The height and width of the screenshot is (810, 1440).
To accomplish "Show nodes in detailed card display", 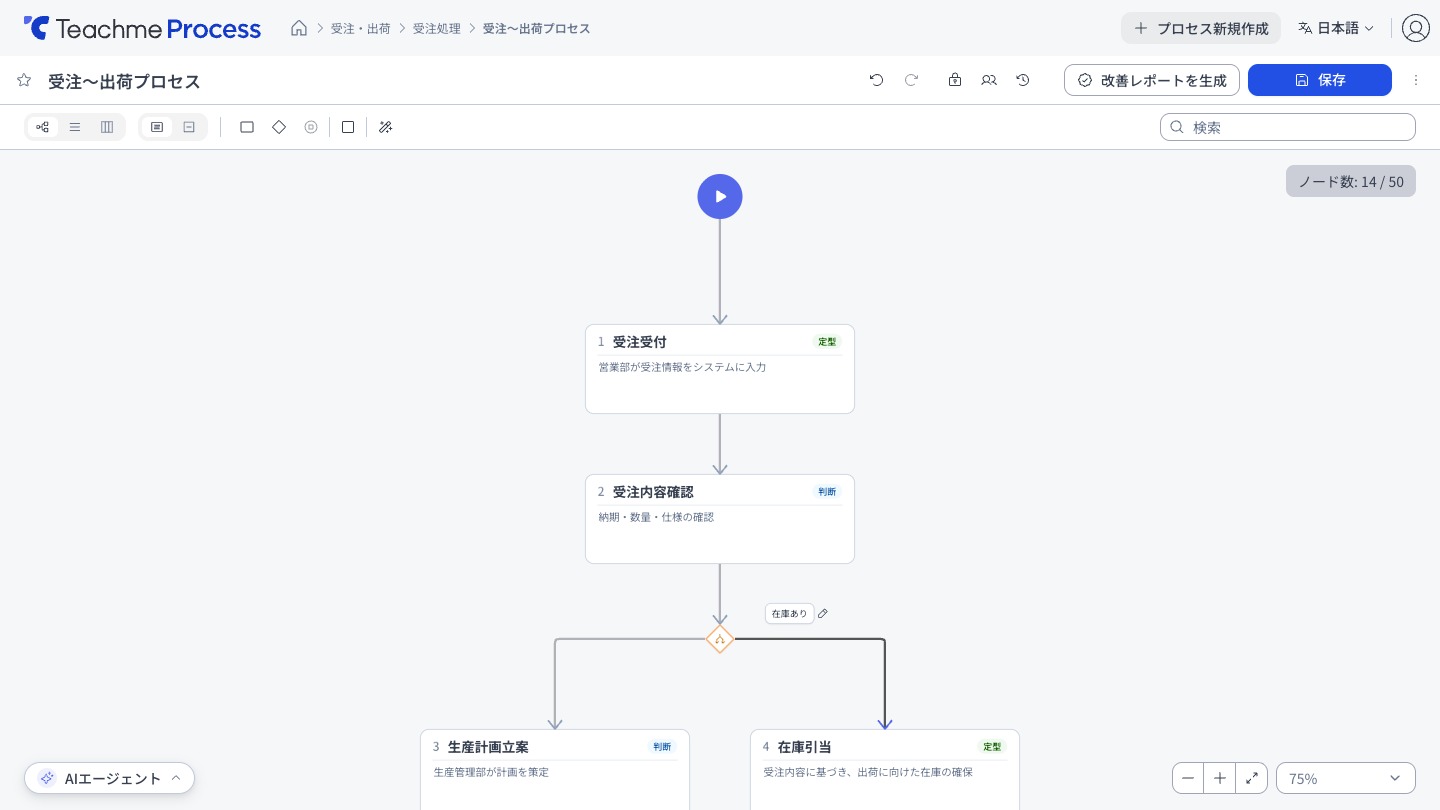I will 157,127.
